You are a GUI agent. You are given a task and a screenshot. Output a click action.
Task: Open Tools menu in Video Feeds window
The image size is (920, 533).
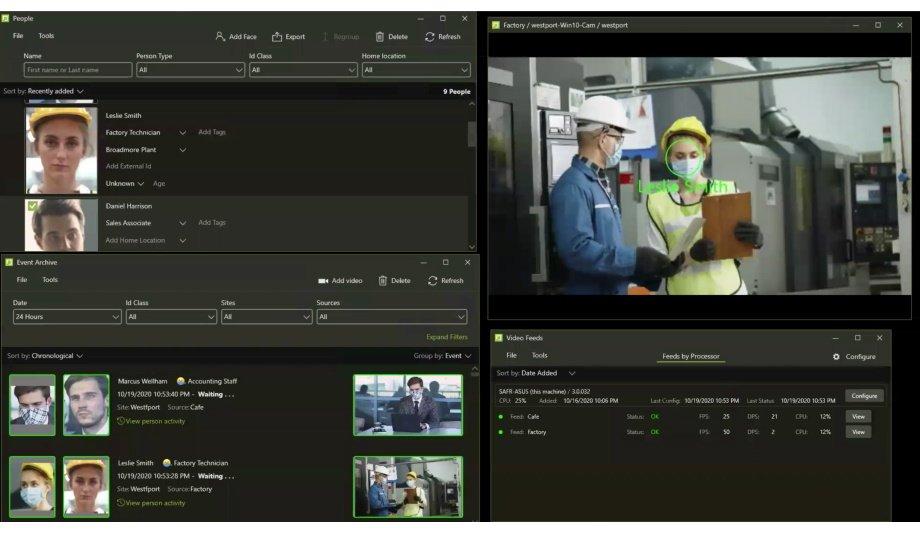[539, 355]
